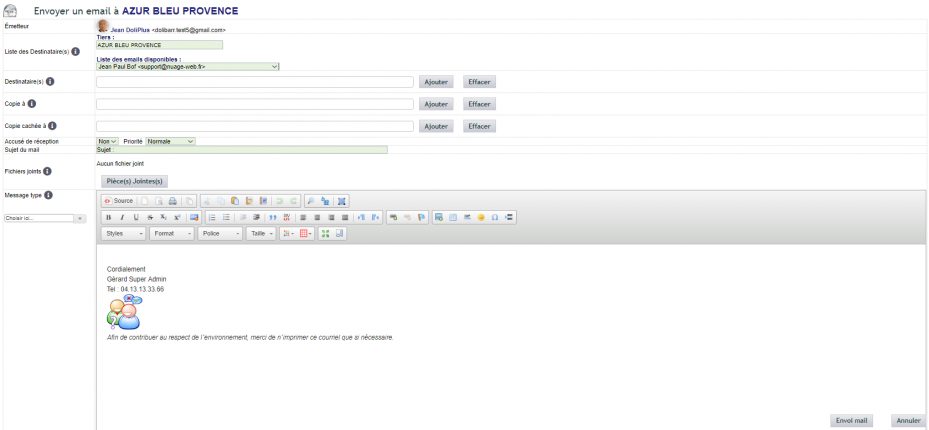Open the Templates icon
Image resolution: width=929 pixels, height=430 pixels.
point(189,201)
